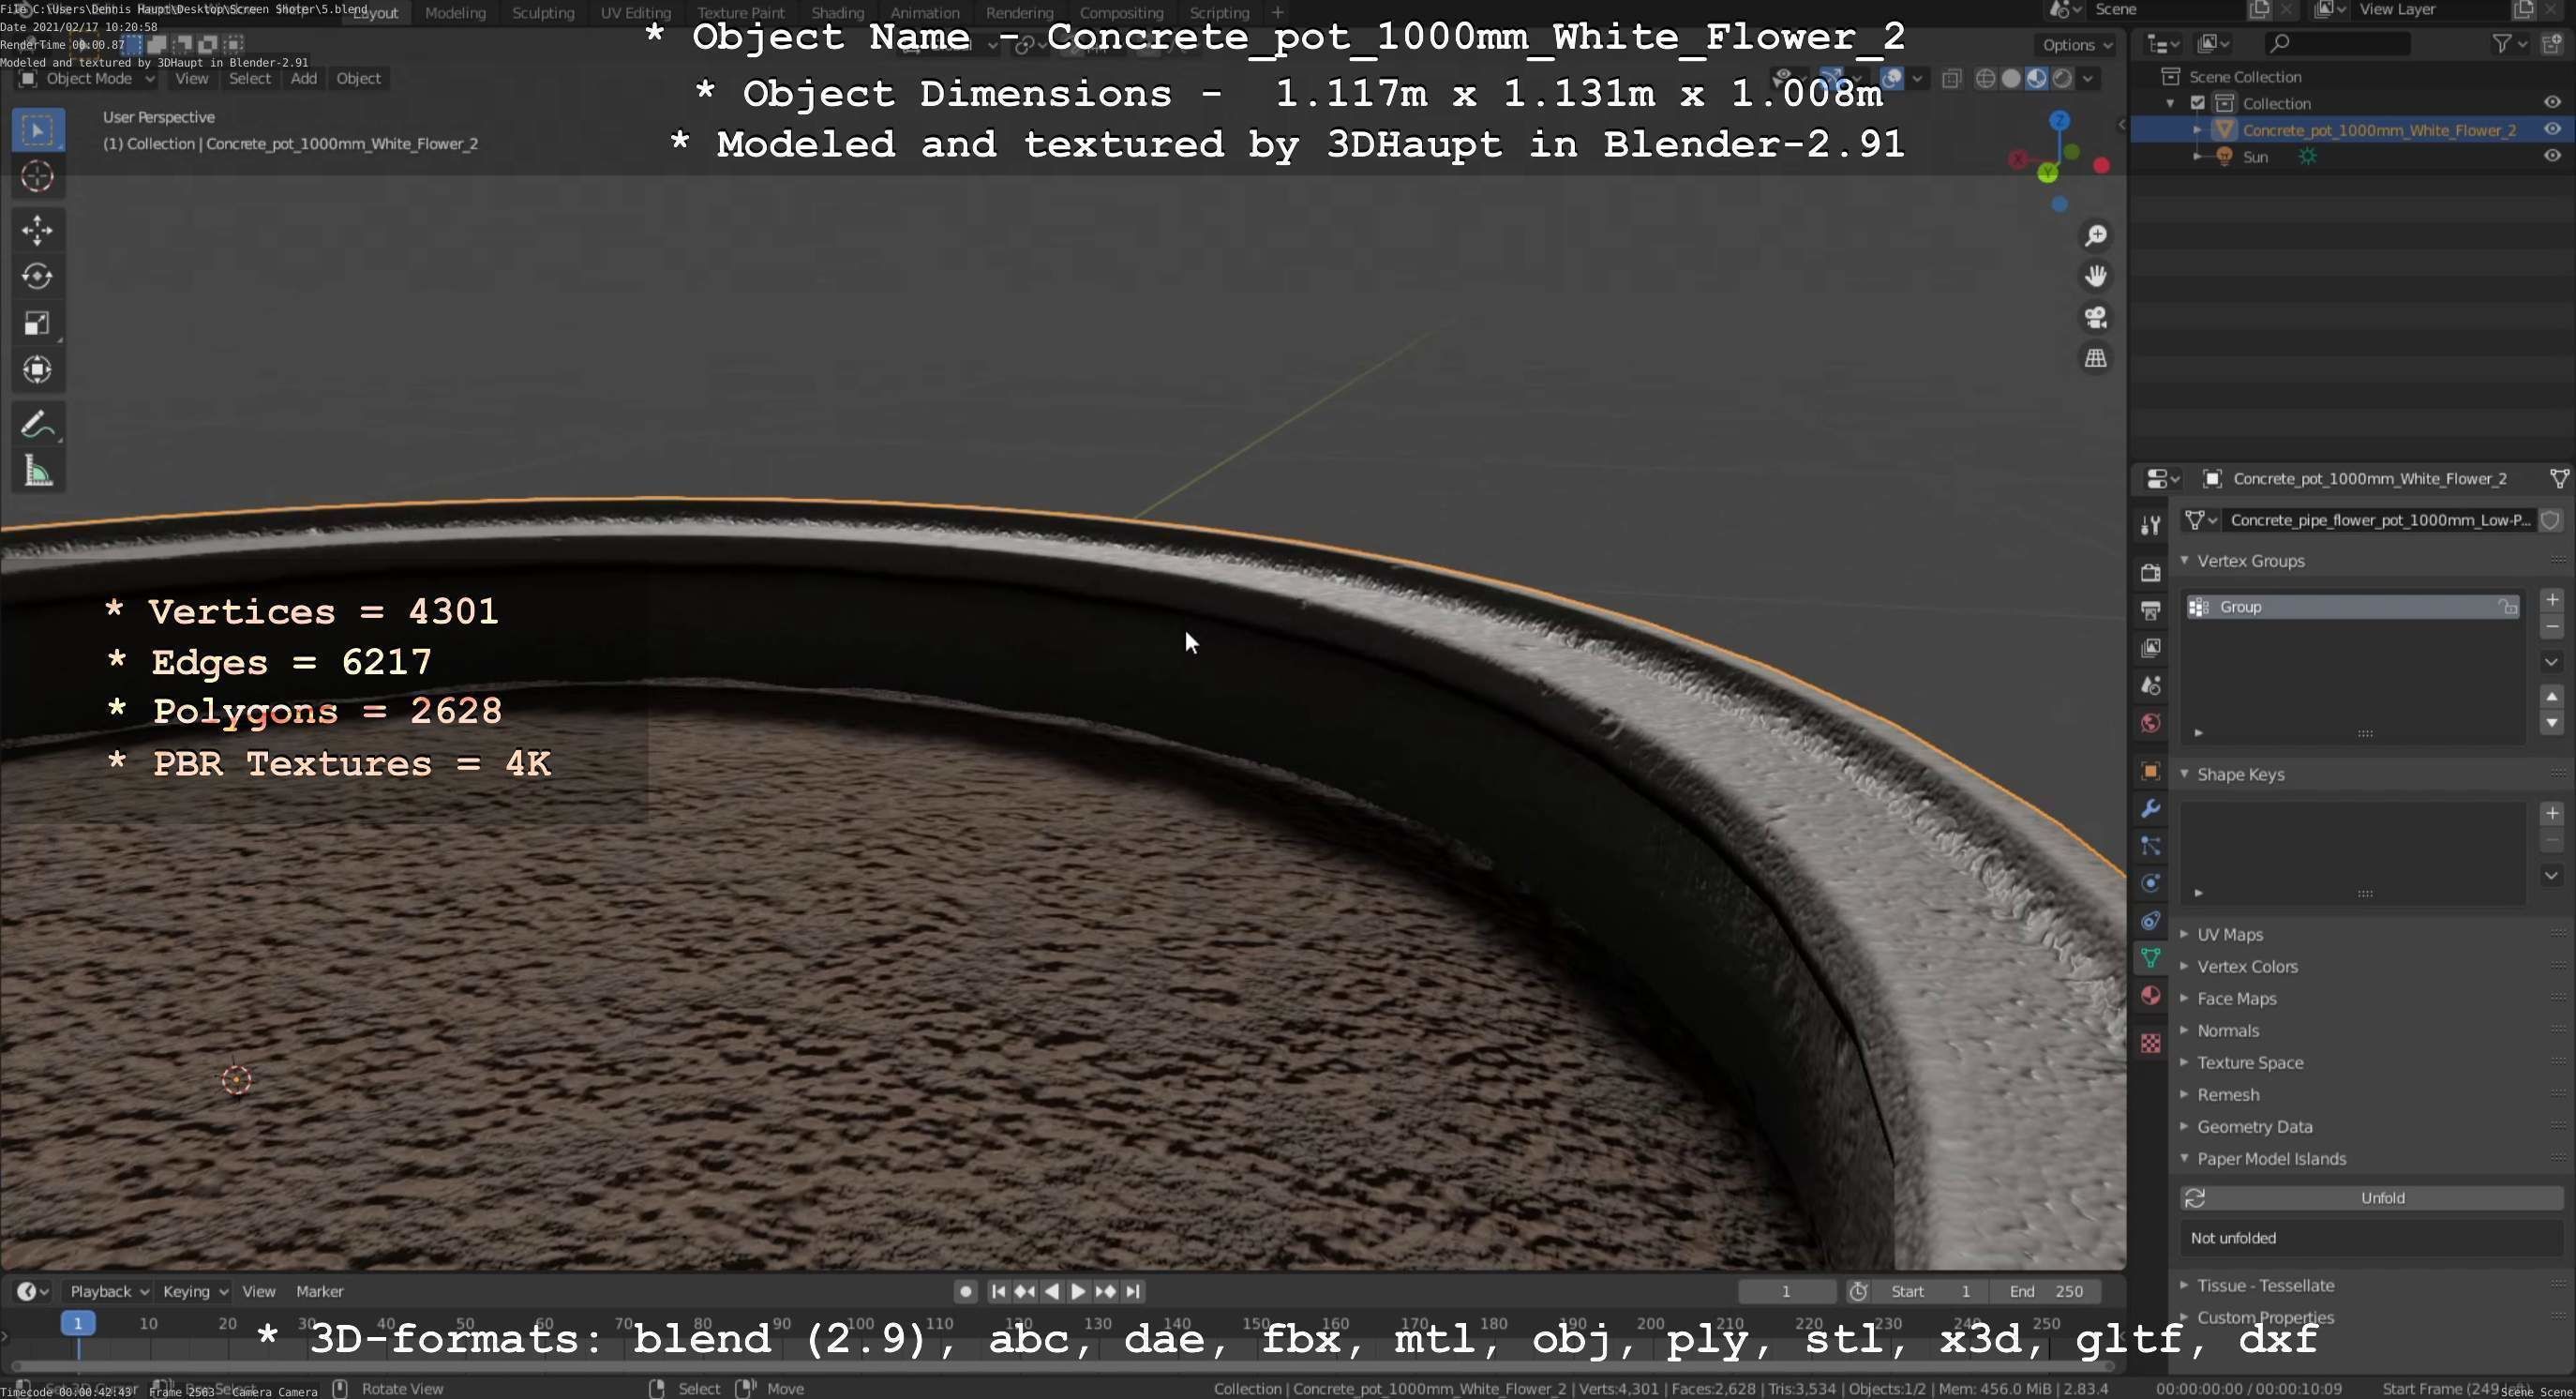Open Active Tool and Workspace properties tab
Viewport: 2576px width, 1399px height.
pos(2151,524)
